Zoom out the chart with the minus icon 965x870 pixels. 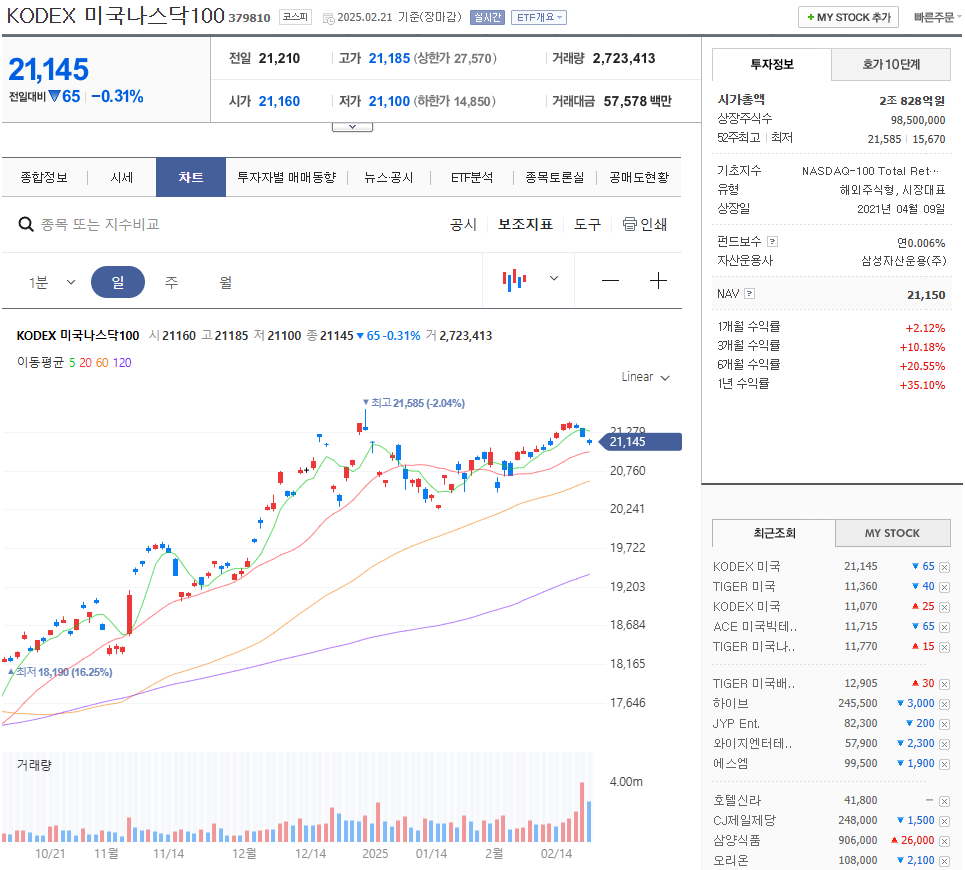pyautogui.click(x=610, y=281)
